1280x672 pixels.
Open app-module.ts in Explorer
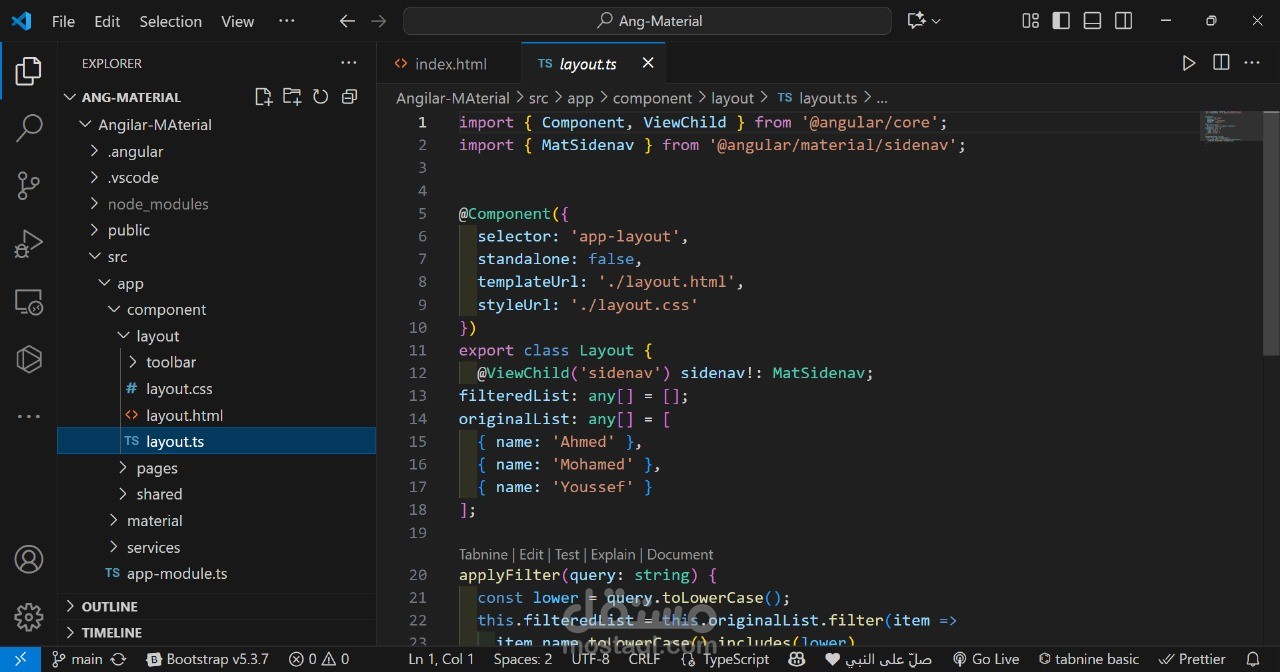pyautogui.click(x=217, y=573)
